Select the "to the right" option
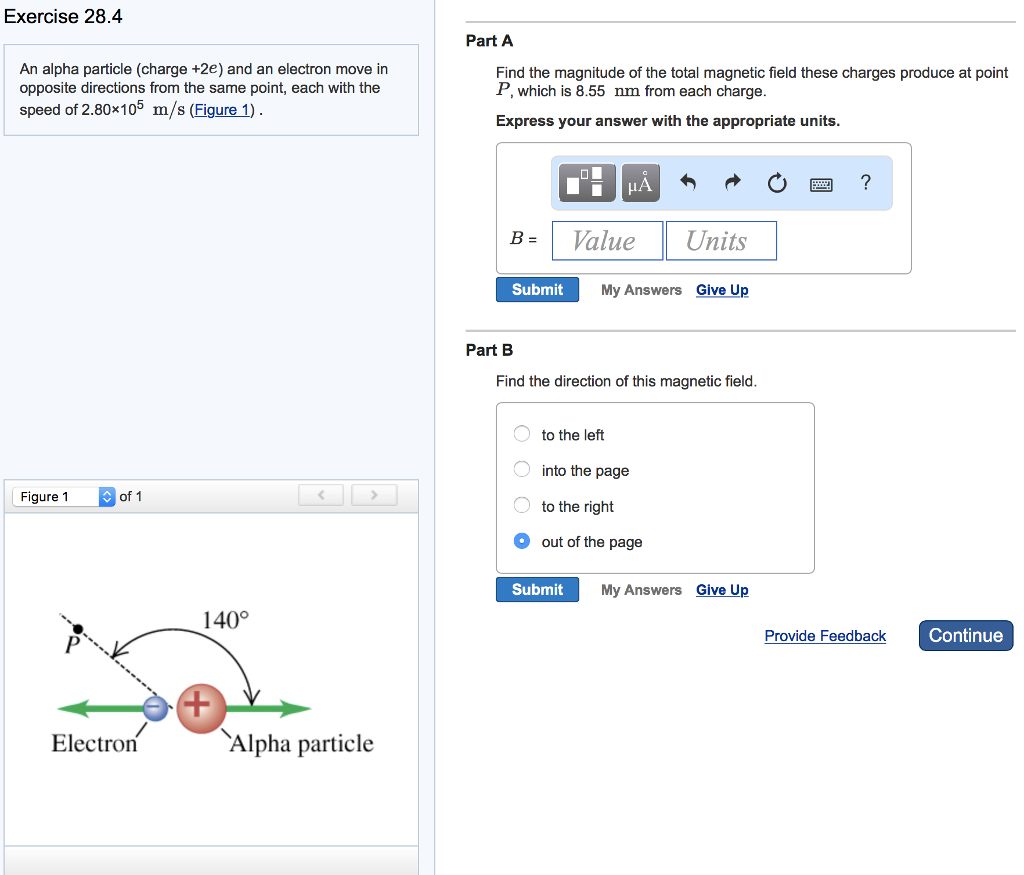 [521, 505]
